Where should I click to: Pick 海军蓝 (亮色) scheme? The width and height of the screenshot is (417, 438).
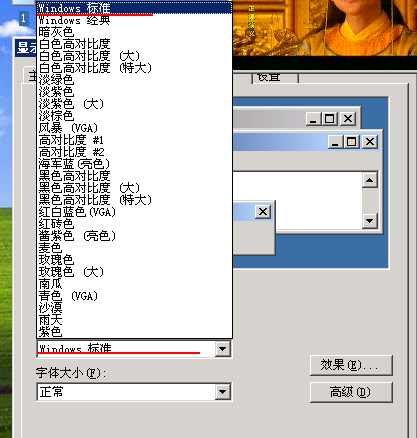[x=134, y=164]
